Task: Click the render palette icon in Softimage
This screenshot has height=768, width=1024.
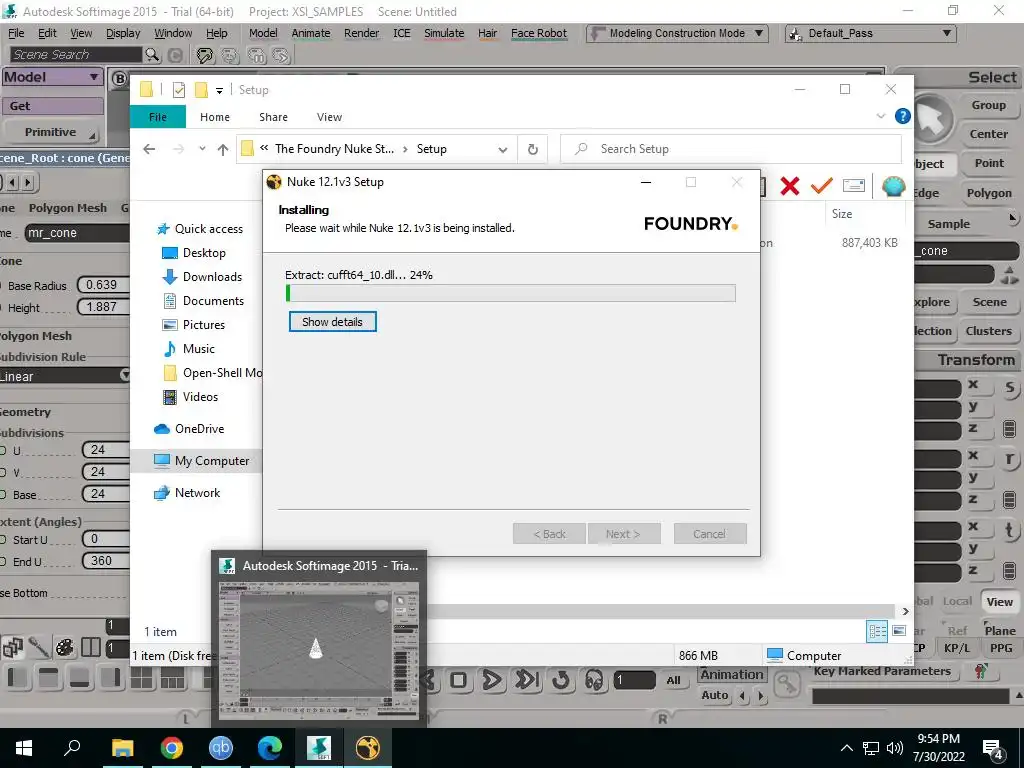Action: pyautogui.click(x=64, y=647)
